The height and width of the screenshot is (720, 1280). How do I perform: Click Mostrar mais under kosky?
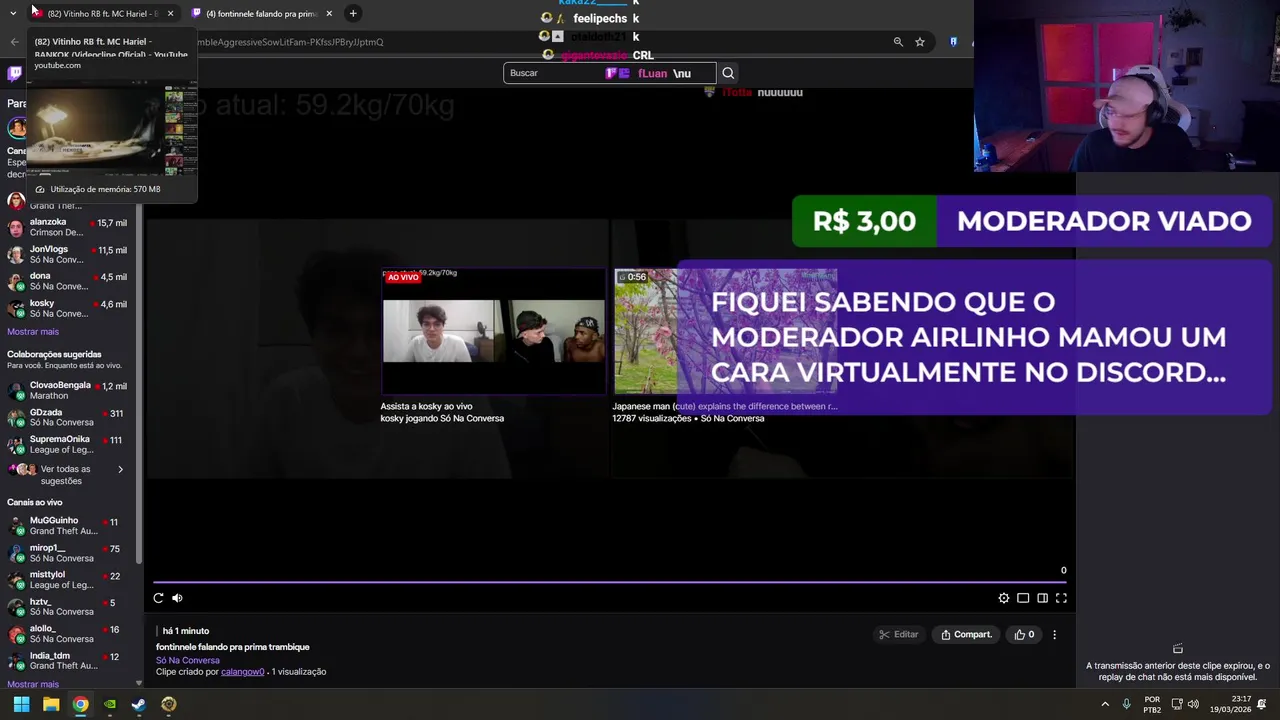[x=33, y=332]
